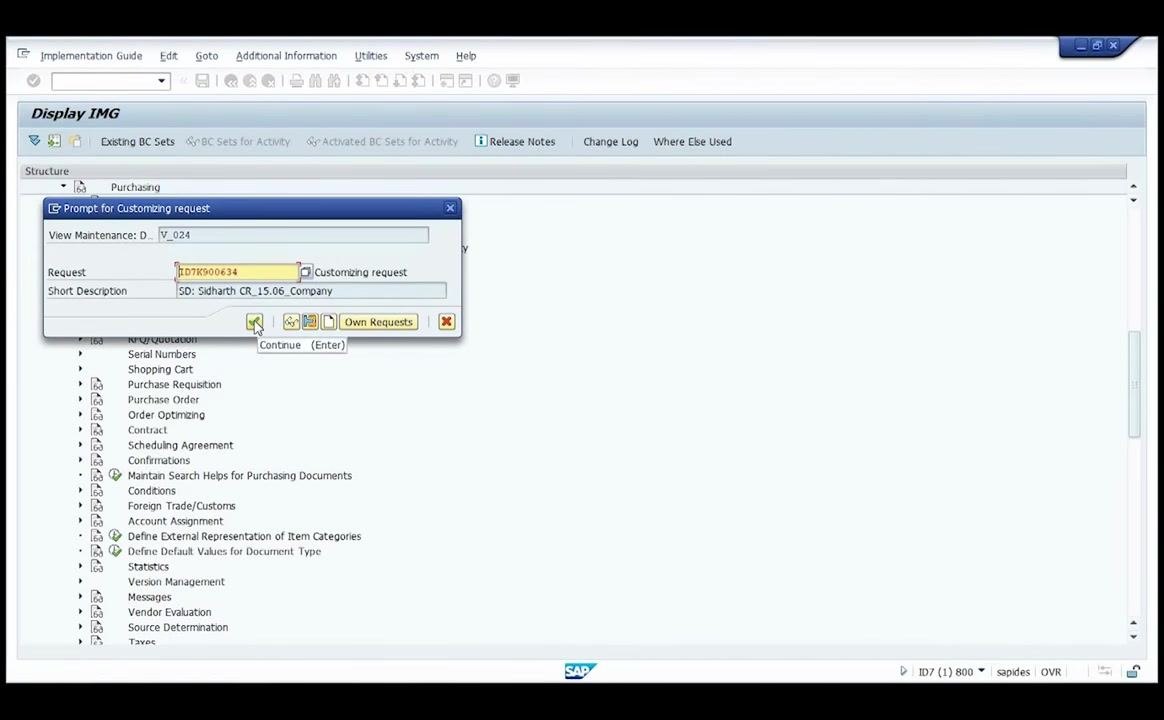The image size is (1164, 720).
Task: Click the Customize Local Layout monitor icon
Action: pos(513,81)
